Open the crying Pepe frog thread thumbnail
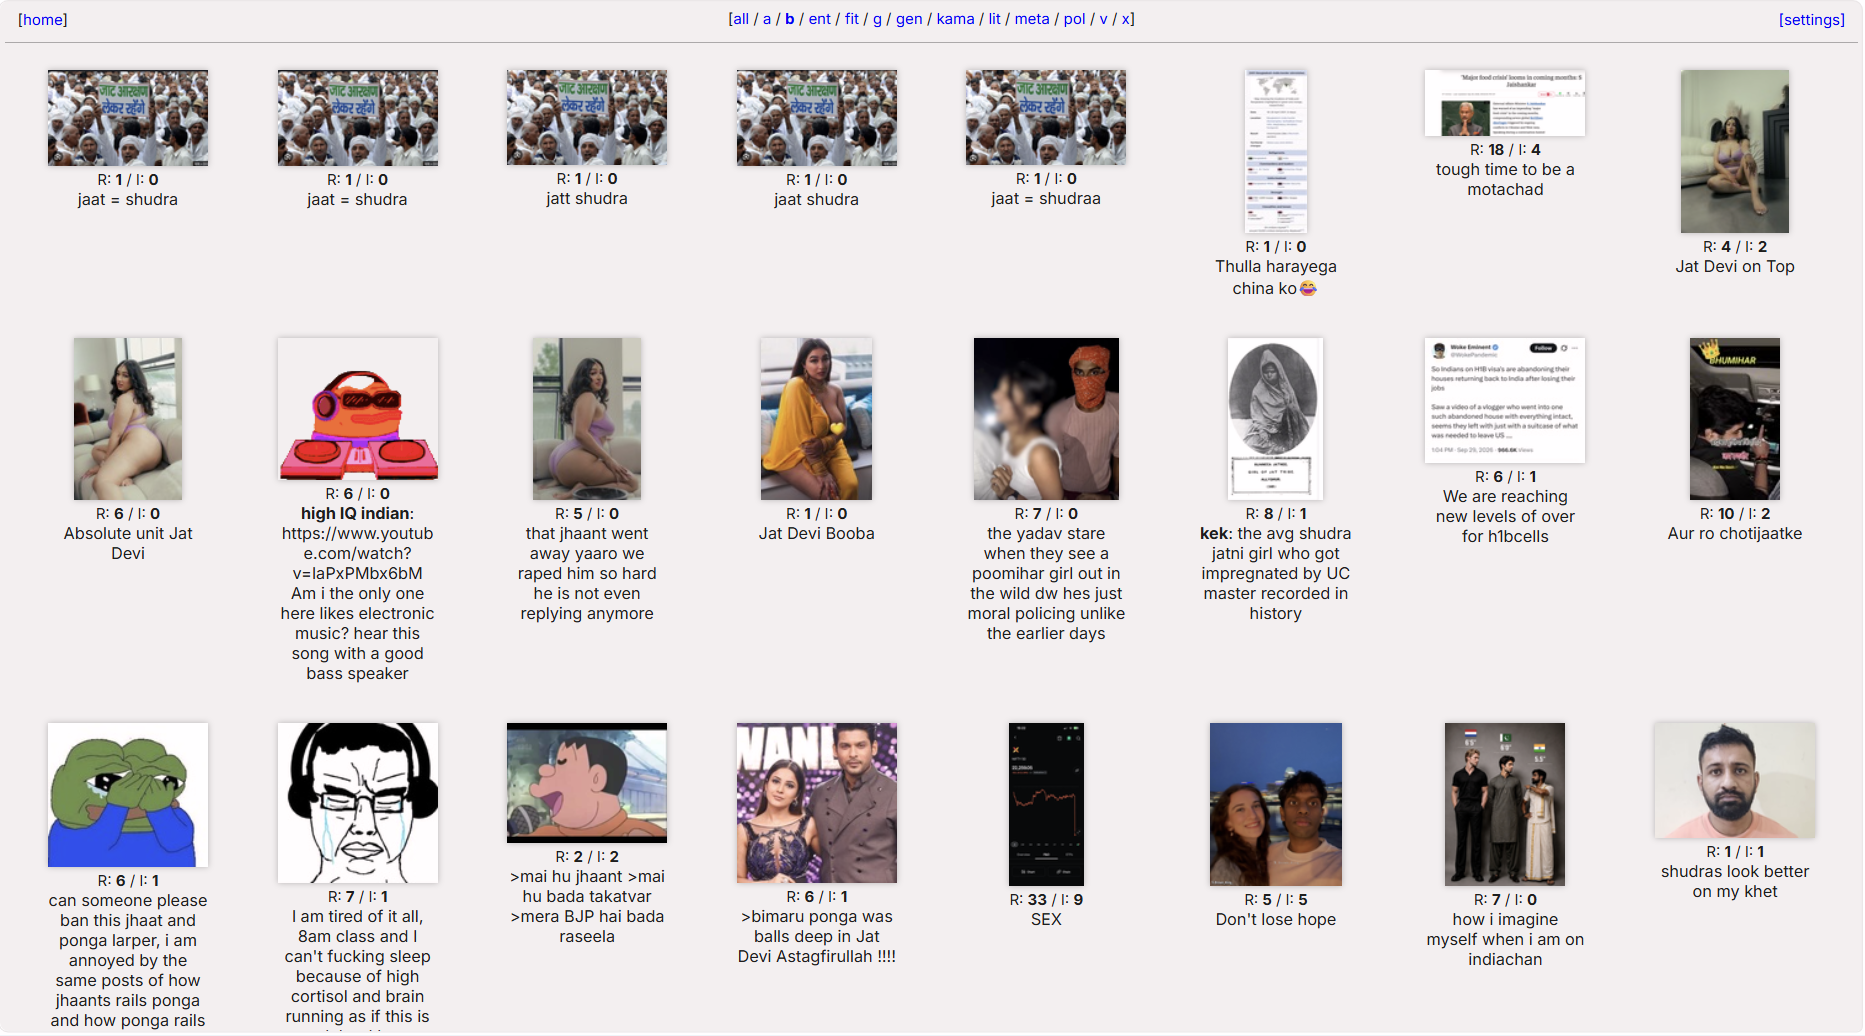1865x1036 pixels. 128,795
